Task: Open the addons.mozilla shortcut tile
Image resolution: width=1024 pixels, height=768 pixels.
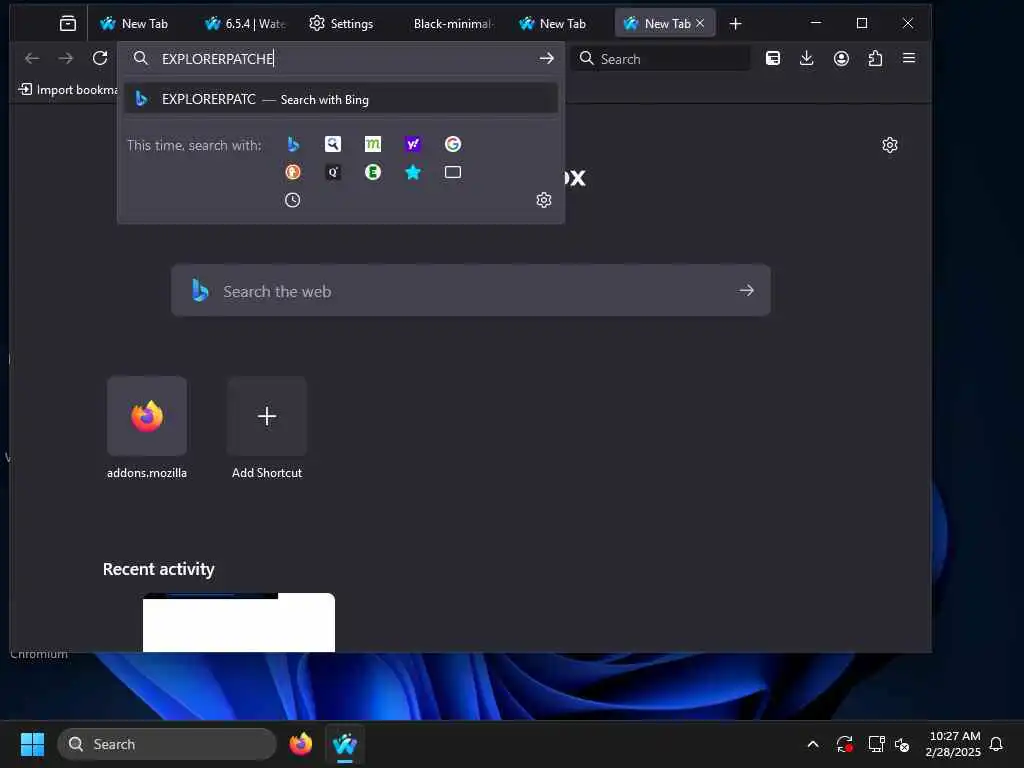Action: coord(147,416)
